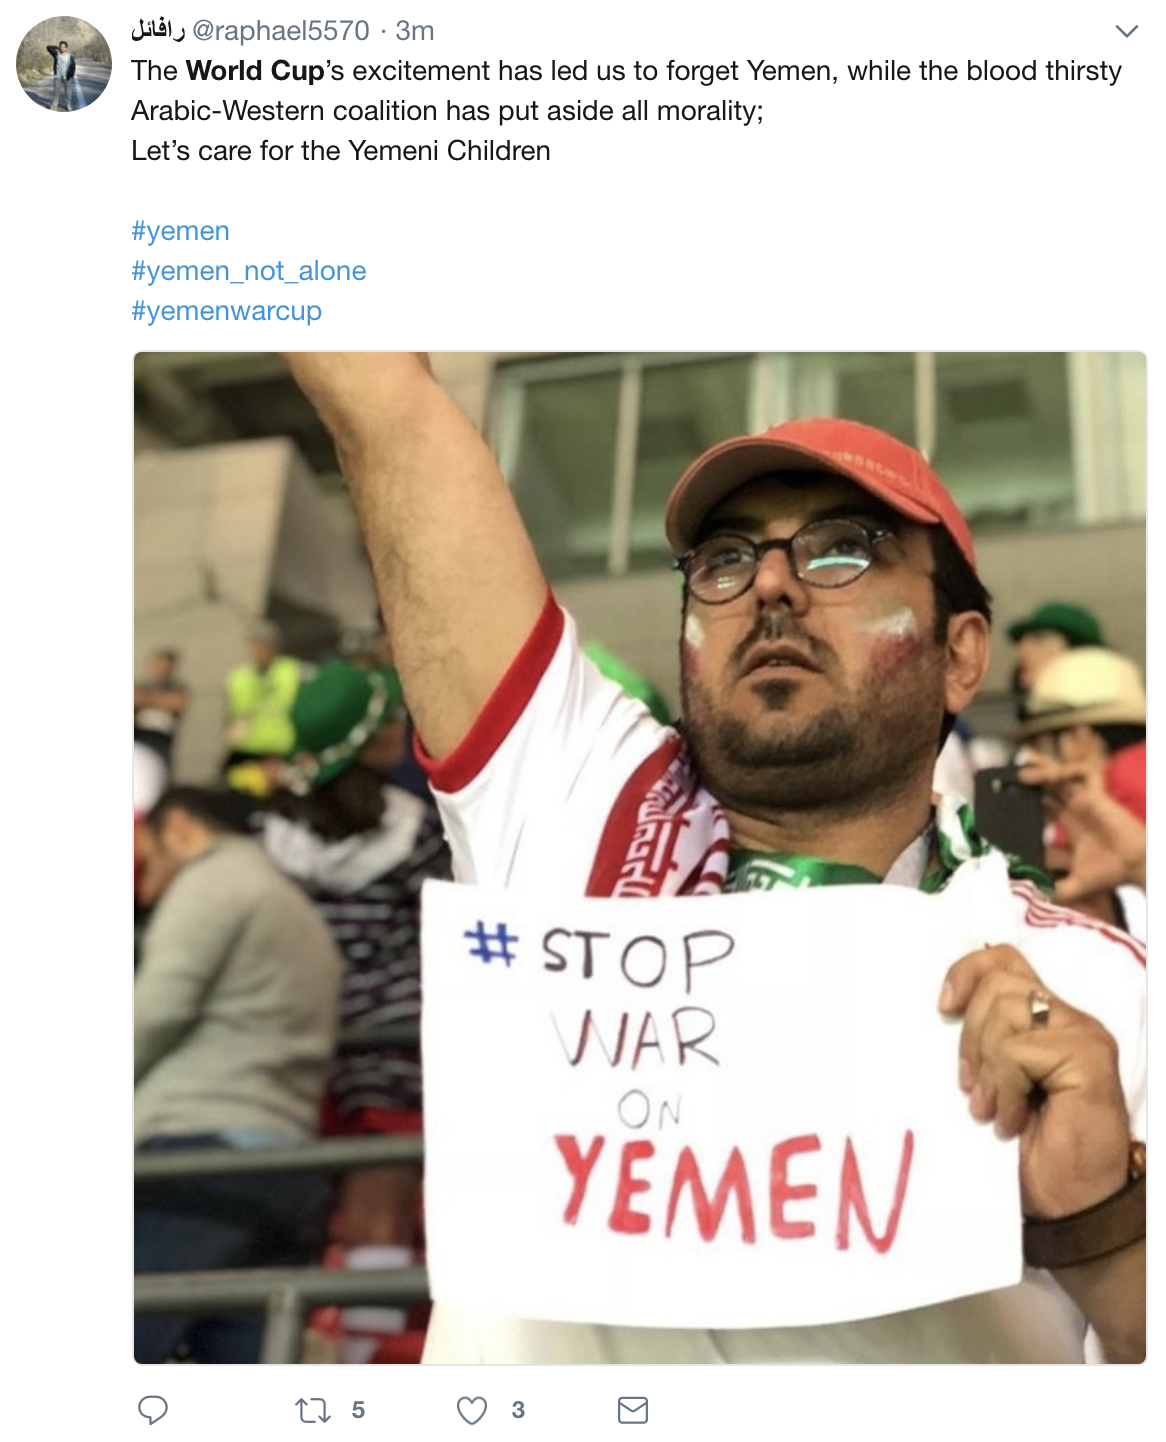This screenshot has height=1442, width=1166.
Task: Open the tweet options chevron menu
Action: pyautogui.click(x=1127, y=31)
